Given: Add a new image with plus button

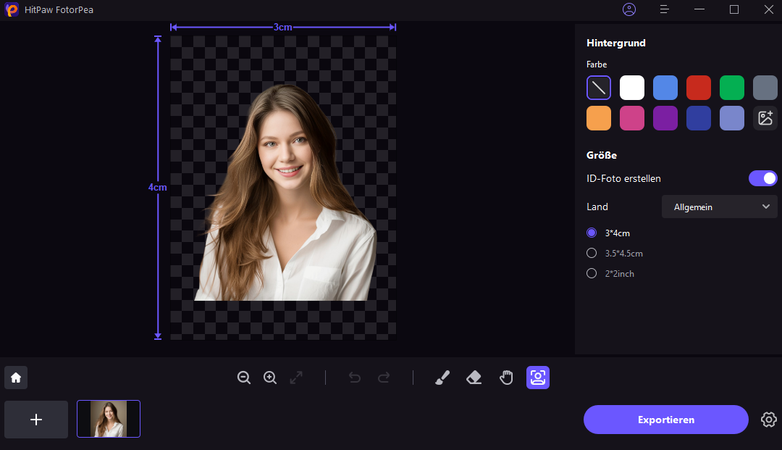Looking at the screenshot, I should point(36,419).
